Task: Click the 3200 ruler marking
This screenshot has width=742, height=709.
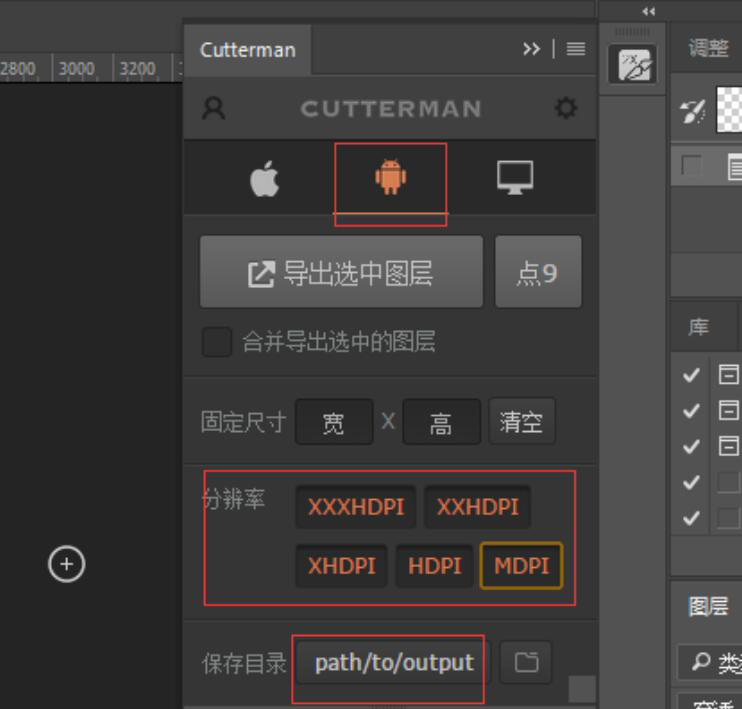Action: click(x=137, y=69)
